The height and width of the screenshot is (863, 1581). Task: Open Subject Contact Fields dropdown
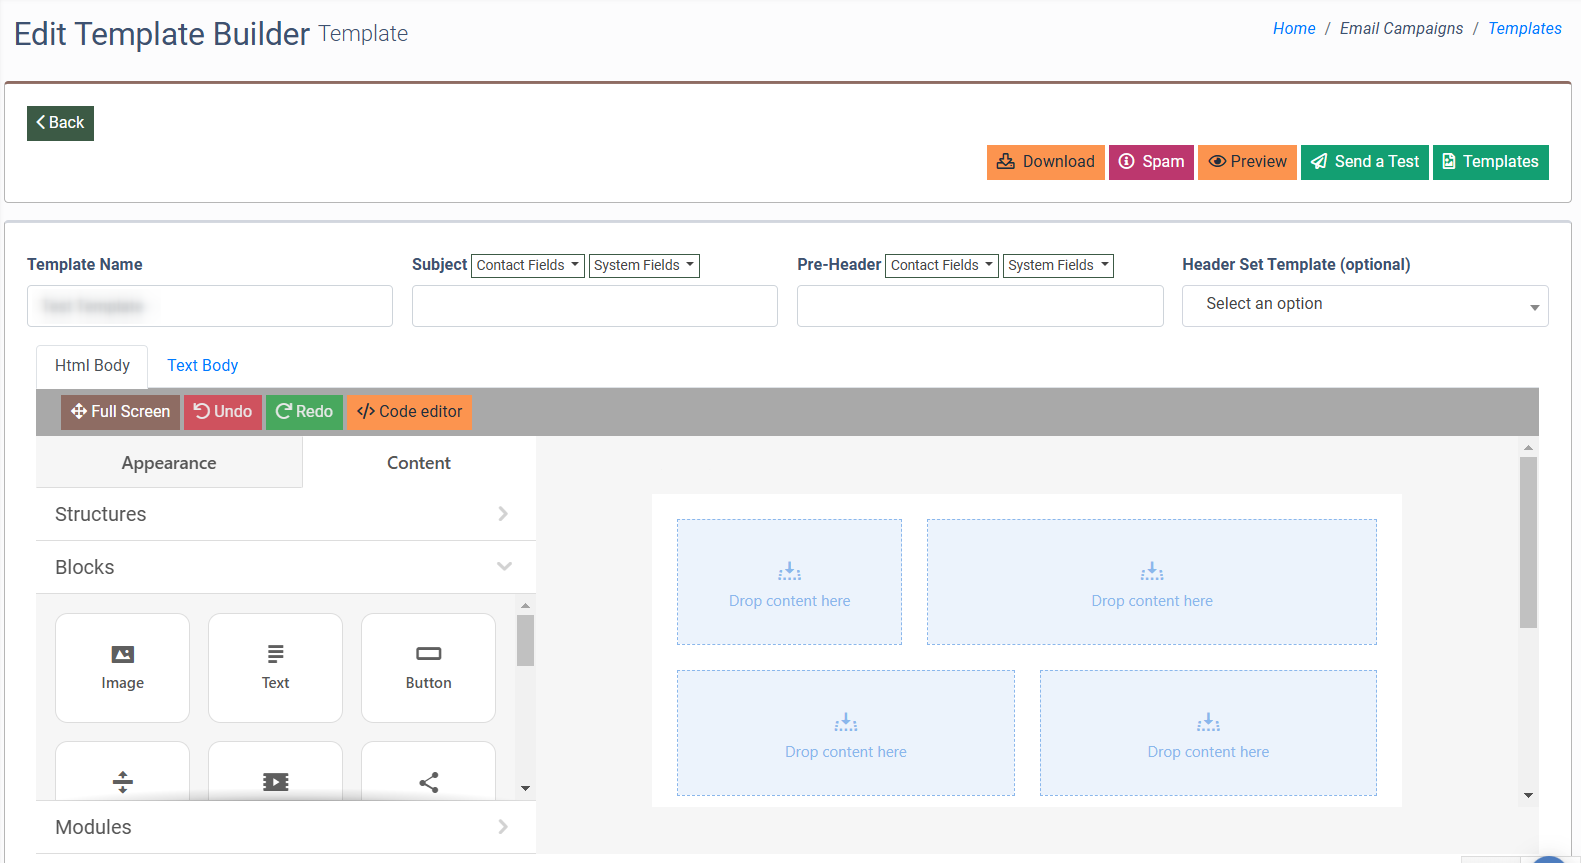coord(527,265)
